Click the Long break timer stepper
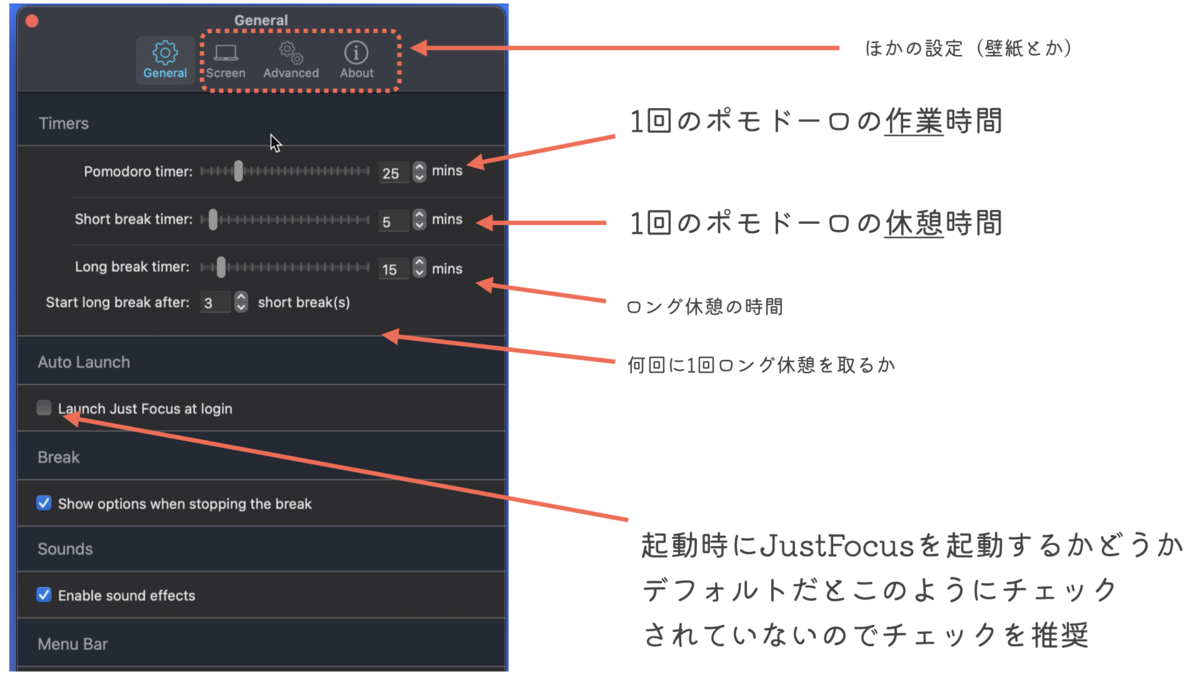The image size is (1200, 675). pyautogui.click(x=419, y=268)
